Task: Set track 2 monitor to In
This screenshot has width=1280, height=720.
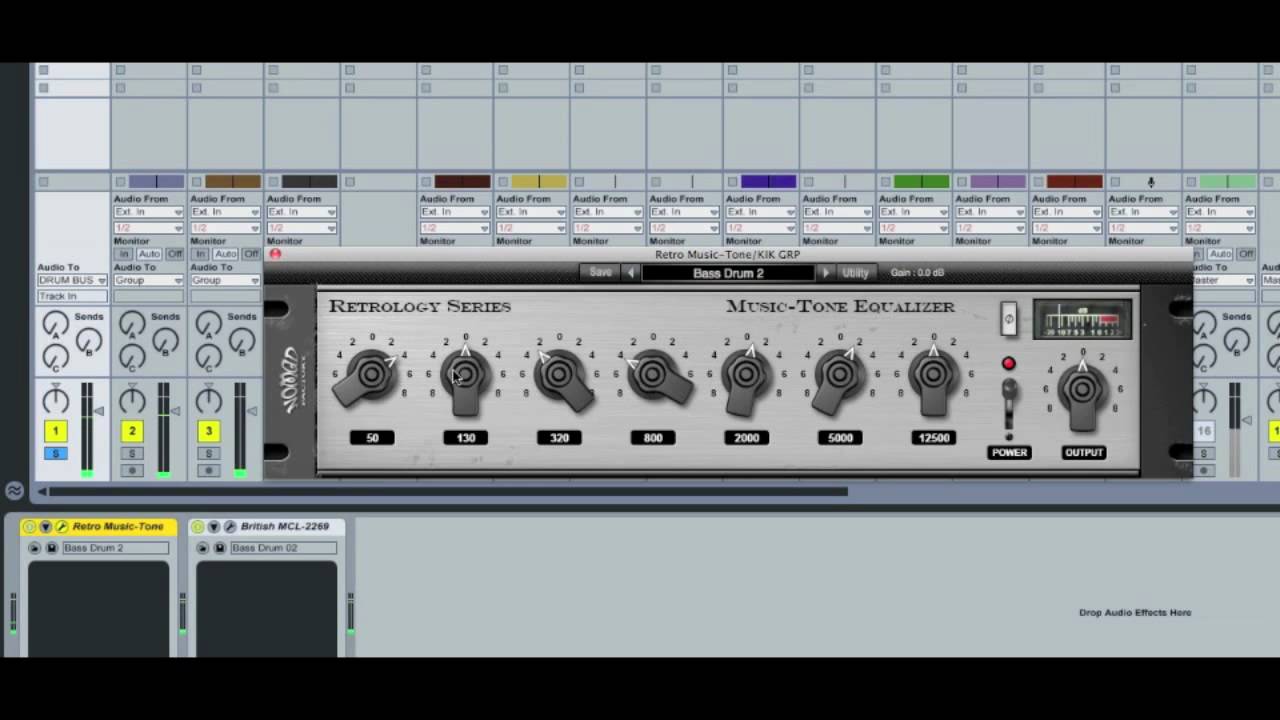Action: [124, 254]
